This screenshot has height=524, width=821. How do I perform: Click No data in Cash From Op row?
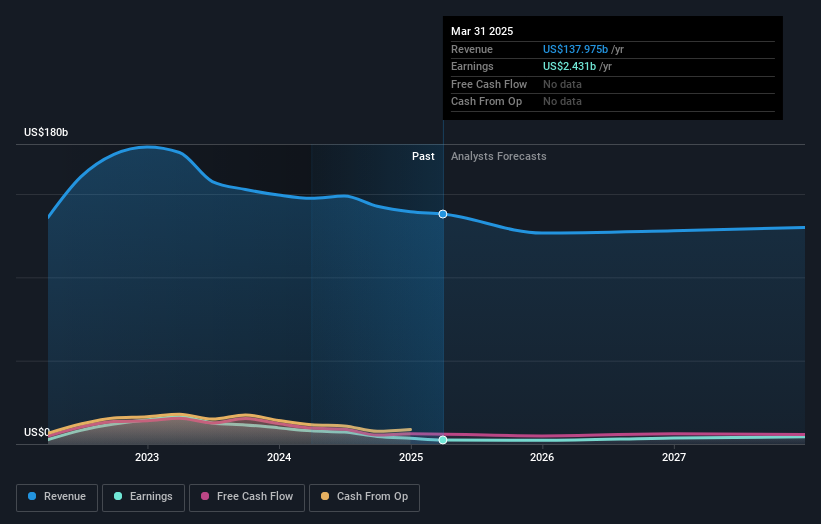coord(562,102)
